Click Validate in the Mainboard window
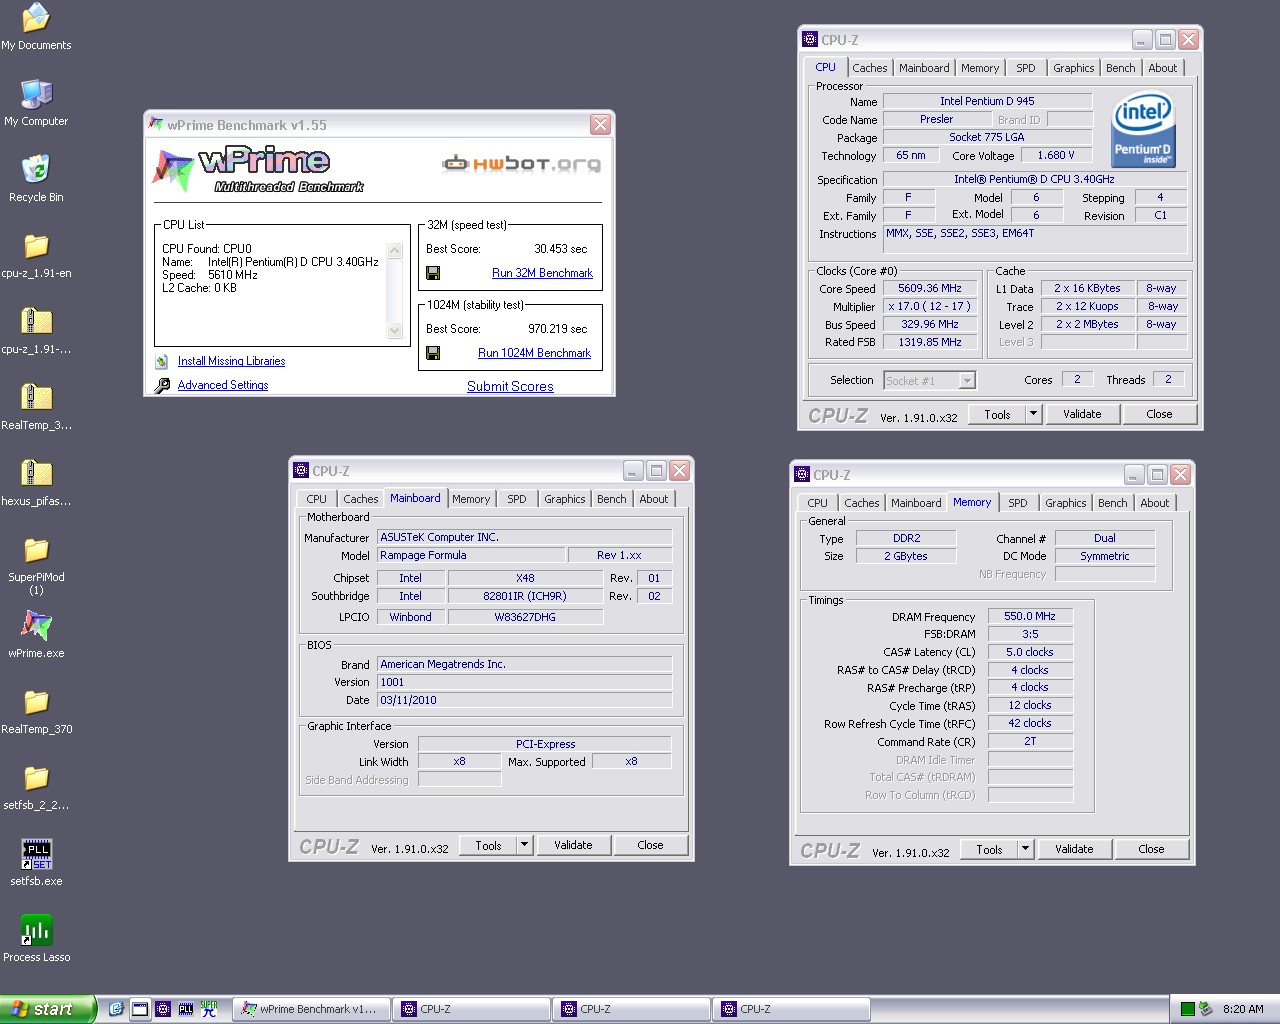Image resolution: width=1280 pixels, height=1024 pixels. pos(573,845)
